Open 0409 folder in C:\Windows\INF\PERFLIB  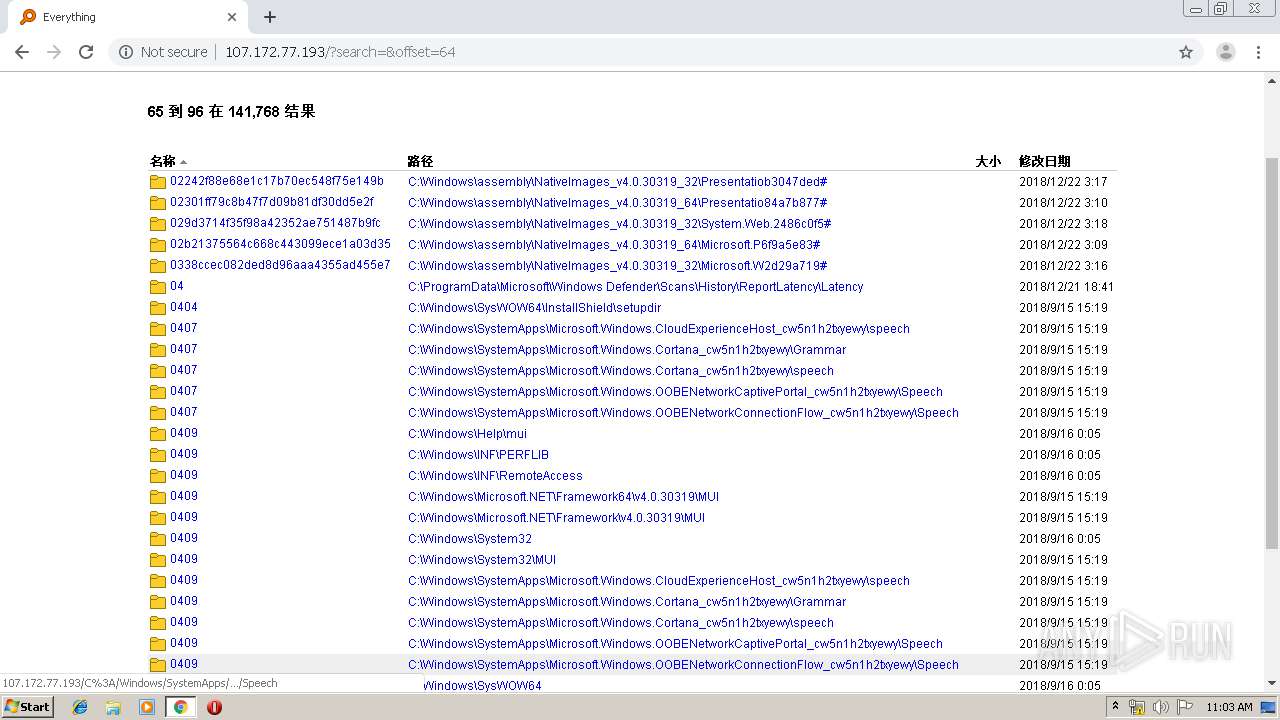pos(184,454)
